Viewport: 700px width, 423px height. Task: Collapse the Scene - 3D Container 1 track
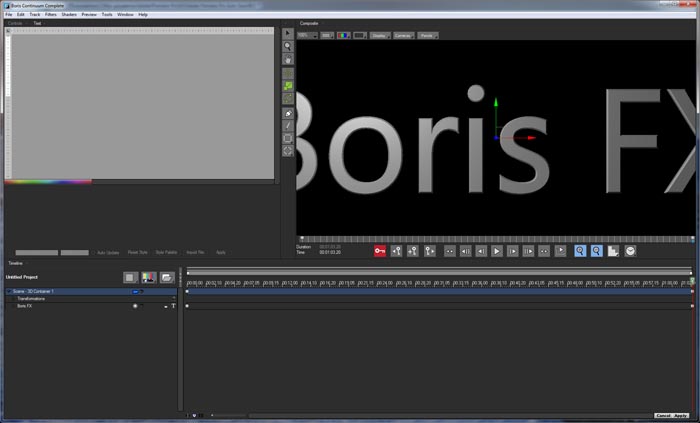(x=9, y=291)
